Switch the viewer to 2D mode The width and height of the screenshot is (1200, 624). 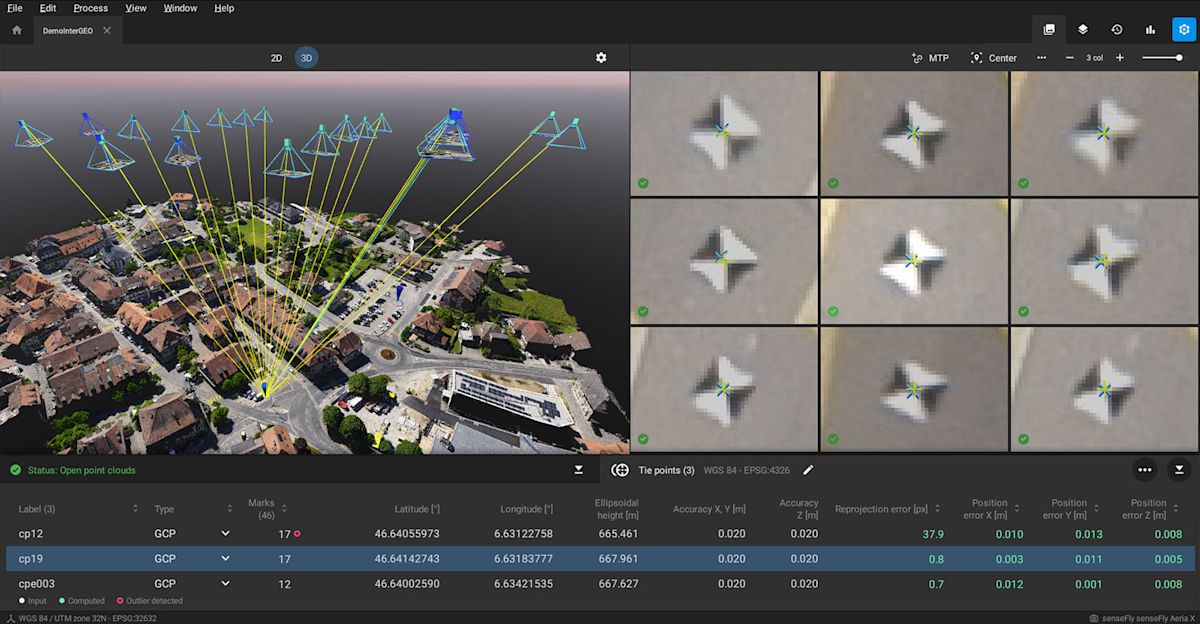278,57
